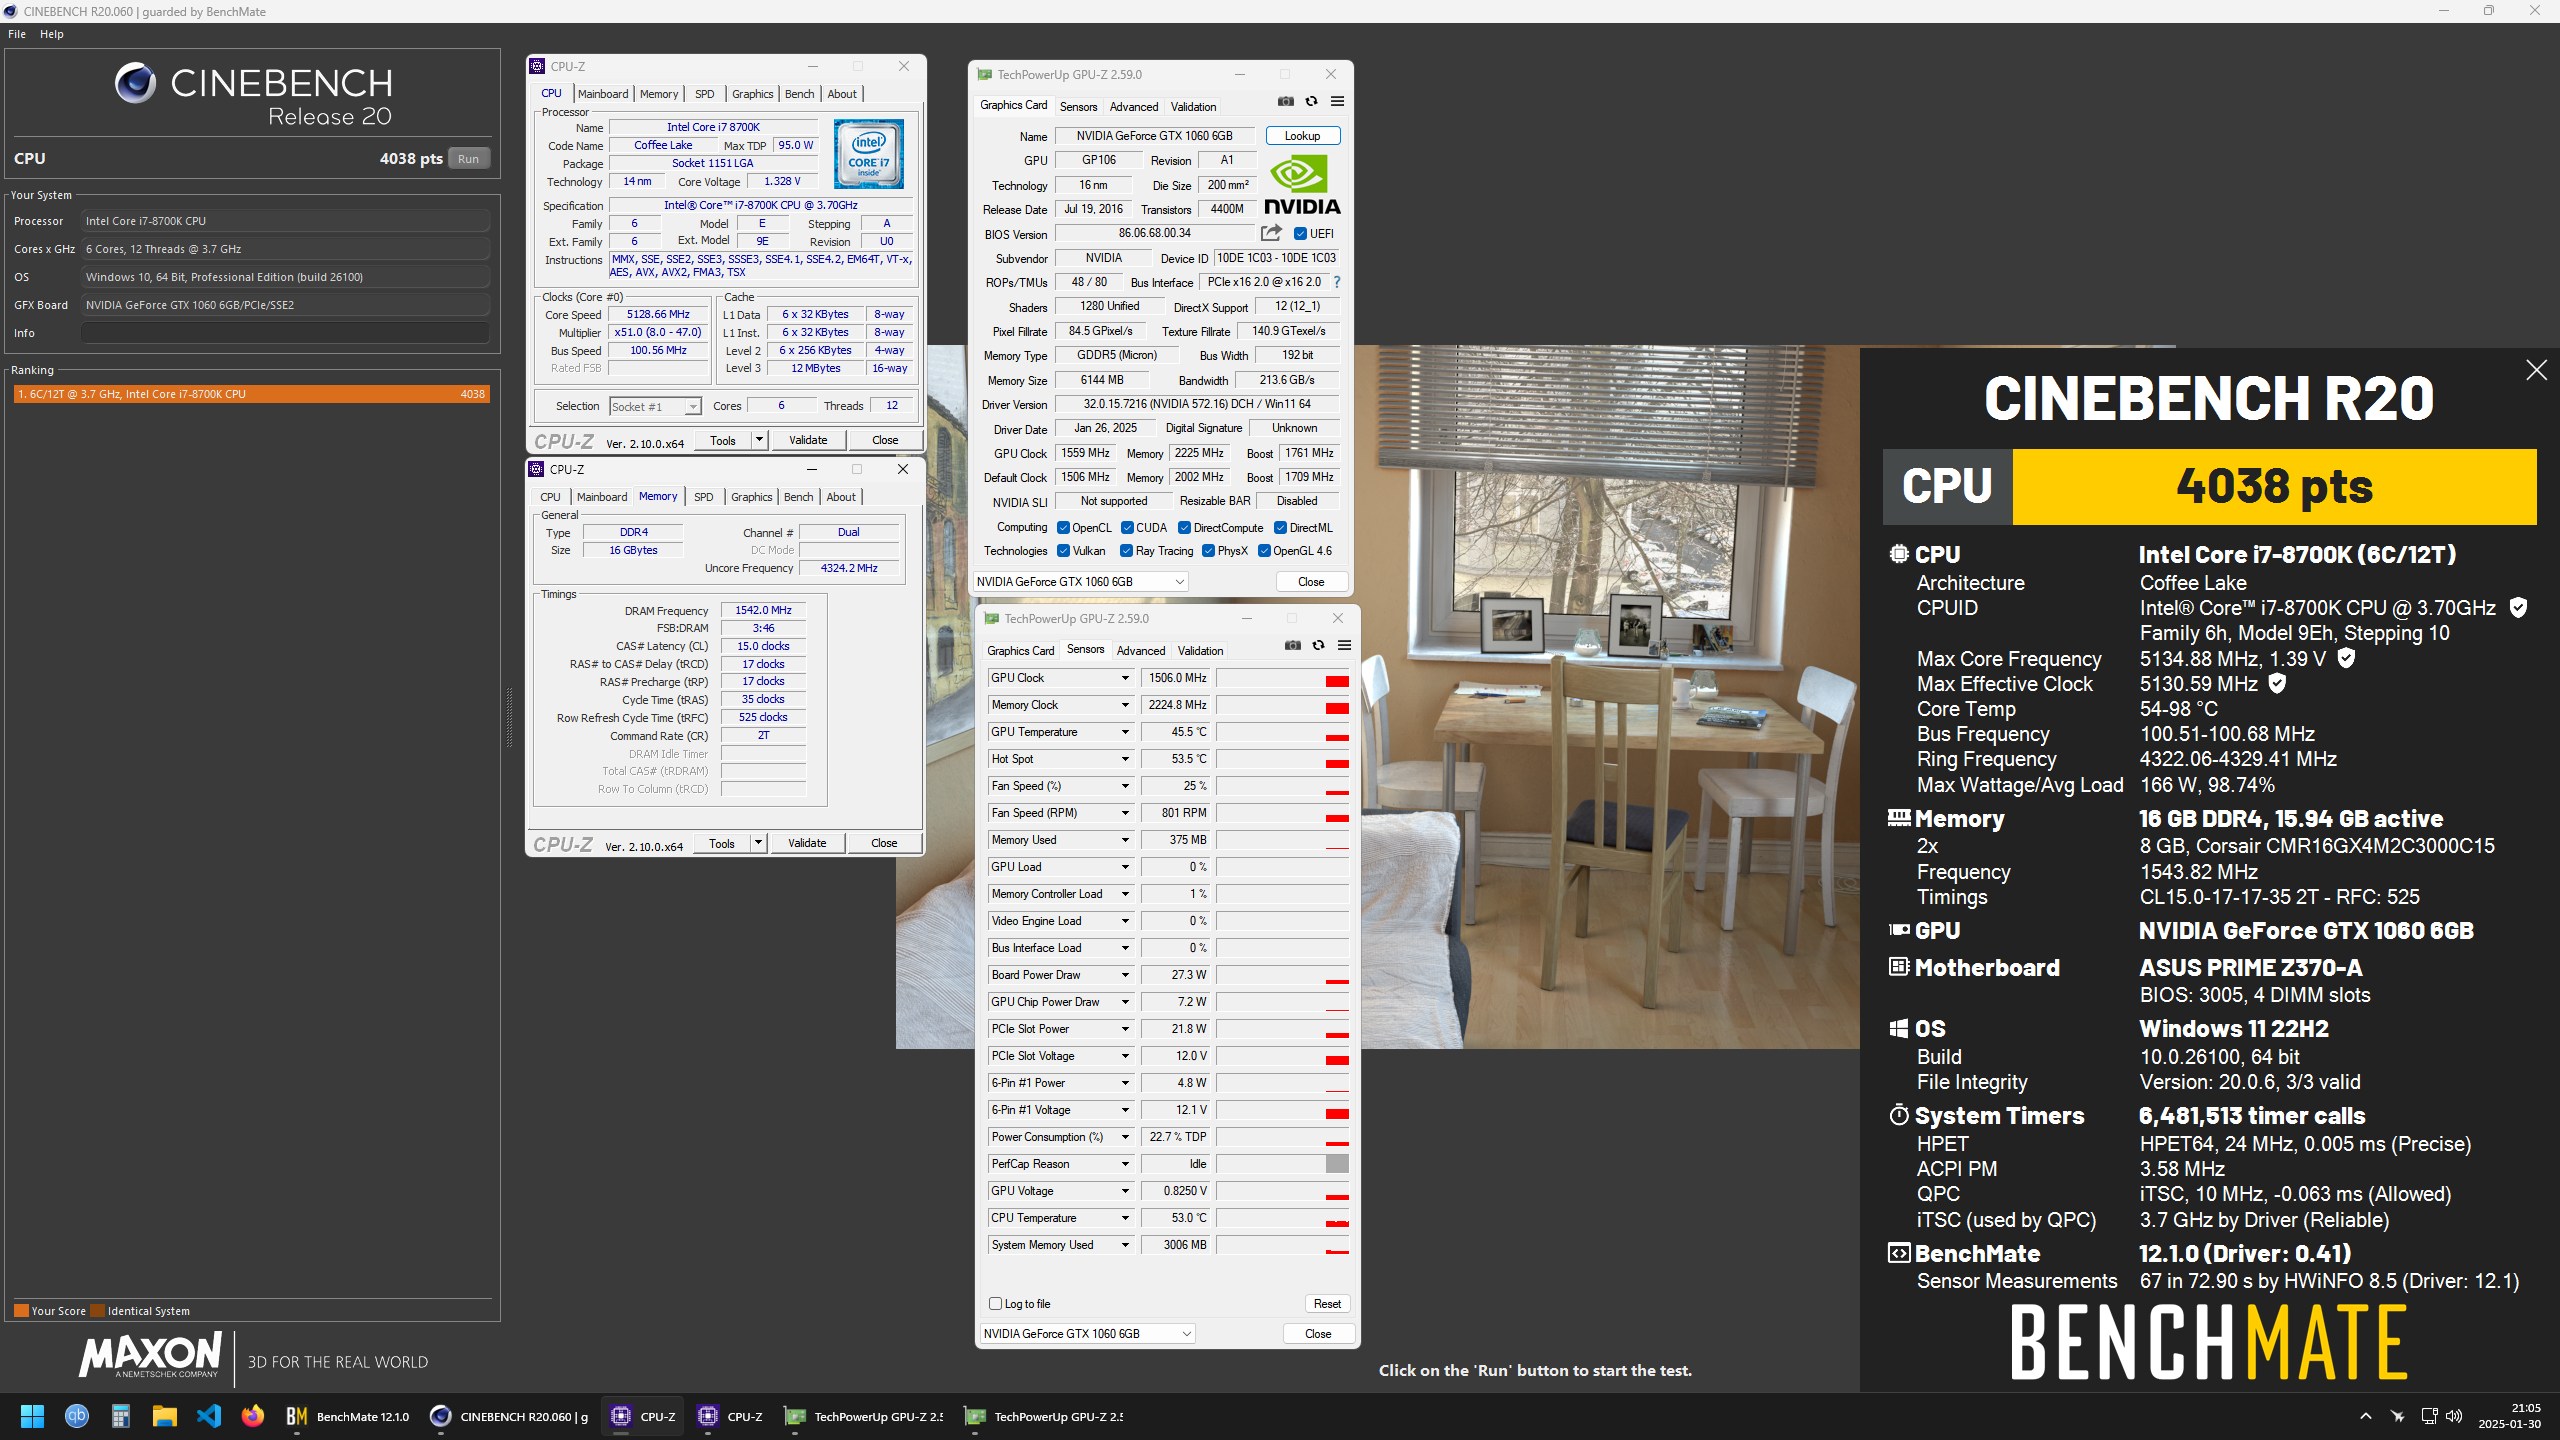Click Cinebench logo icon in left panel

(135, 83)
